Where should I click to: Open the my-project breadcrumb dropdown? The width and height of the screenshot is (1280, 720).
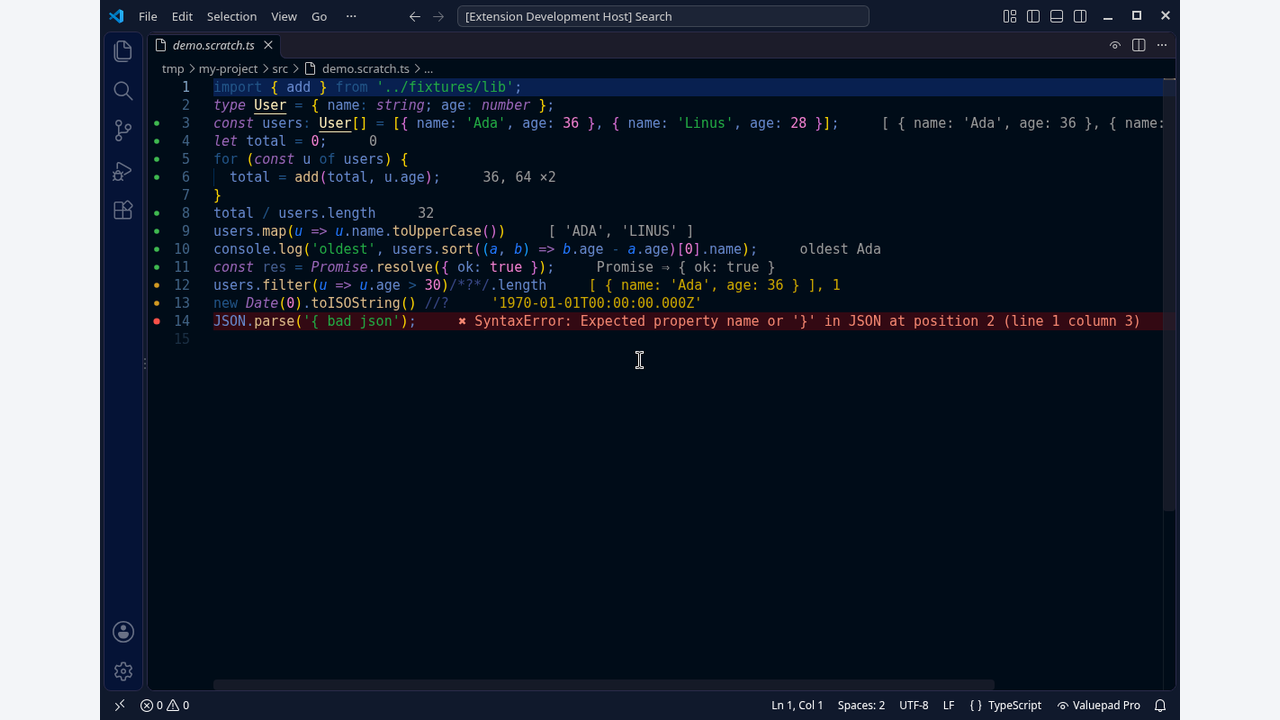coord(228,69)
